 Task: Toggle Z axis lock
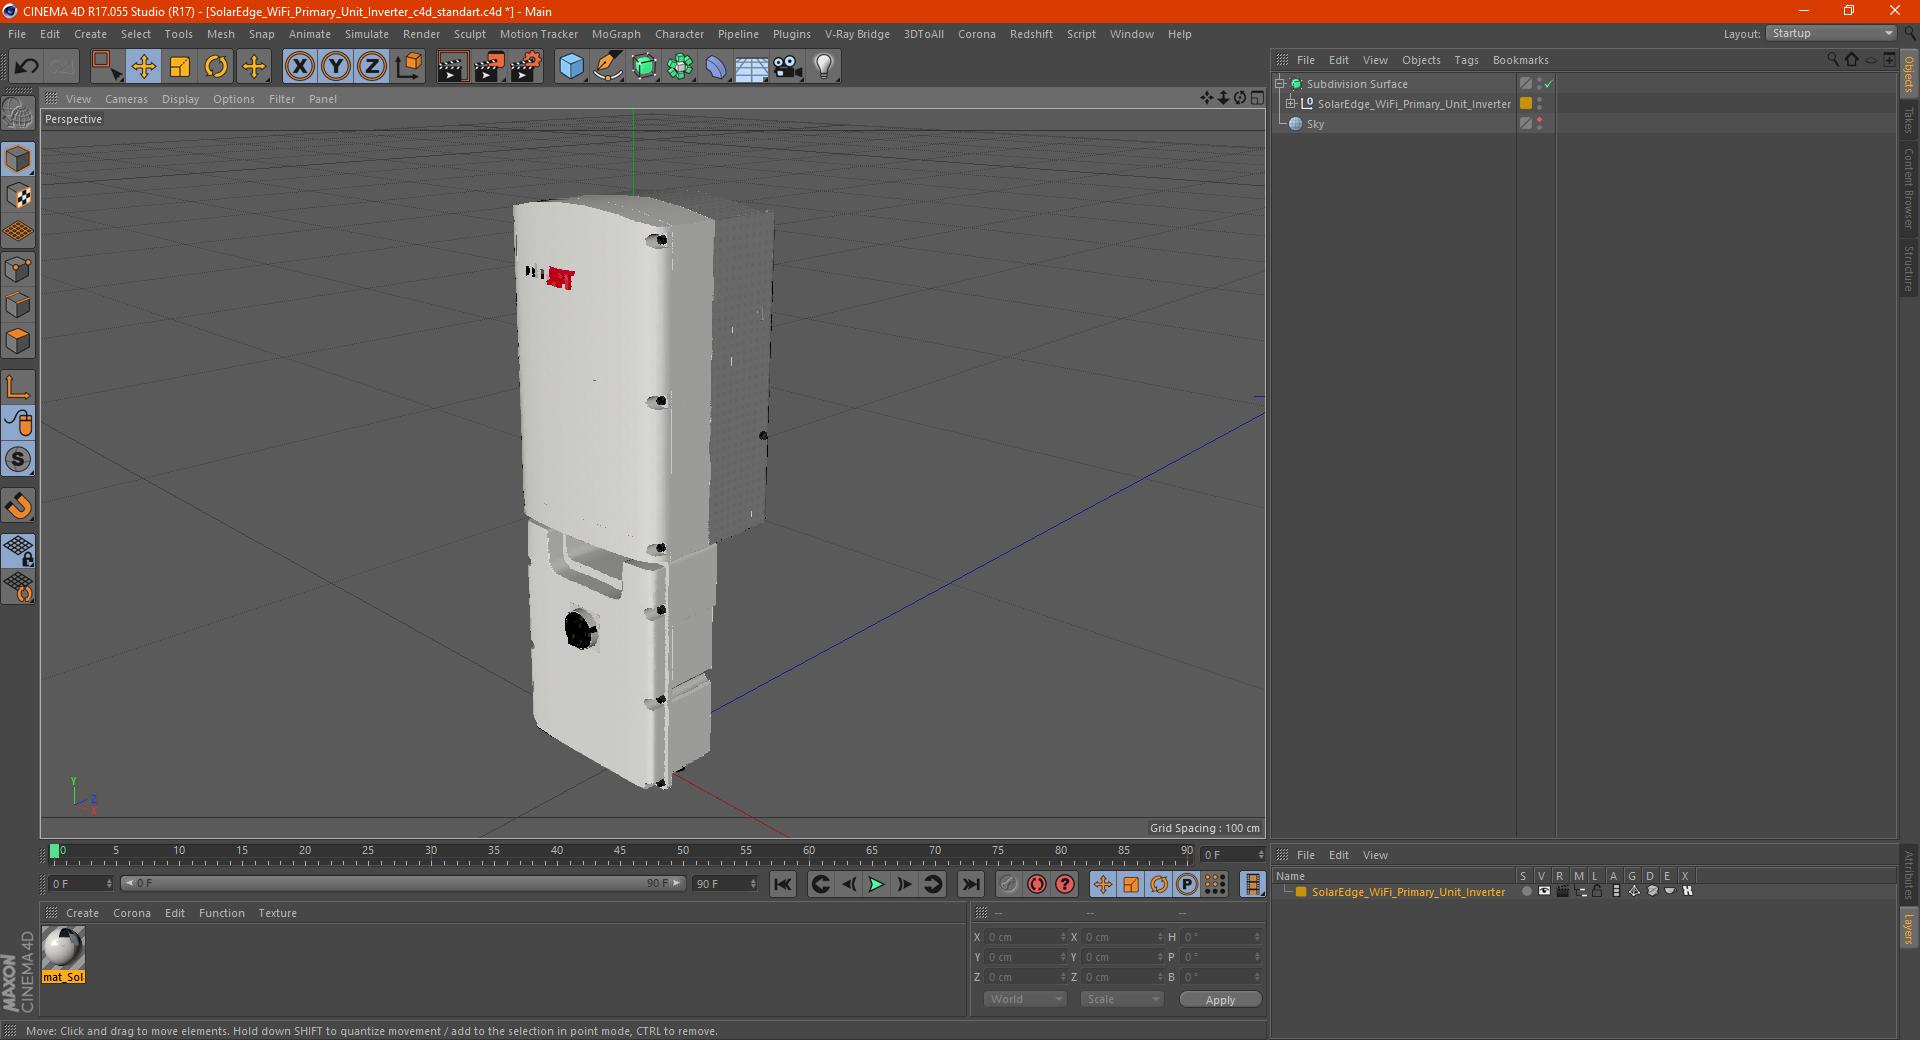372,67
